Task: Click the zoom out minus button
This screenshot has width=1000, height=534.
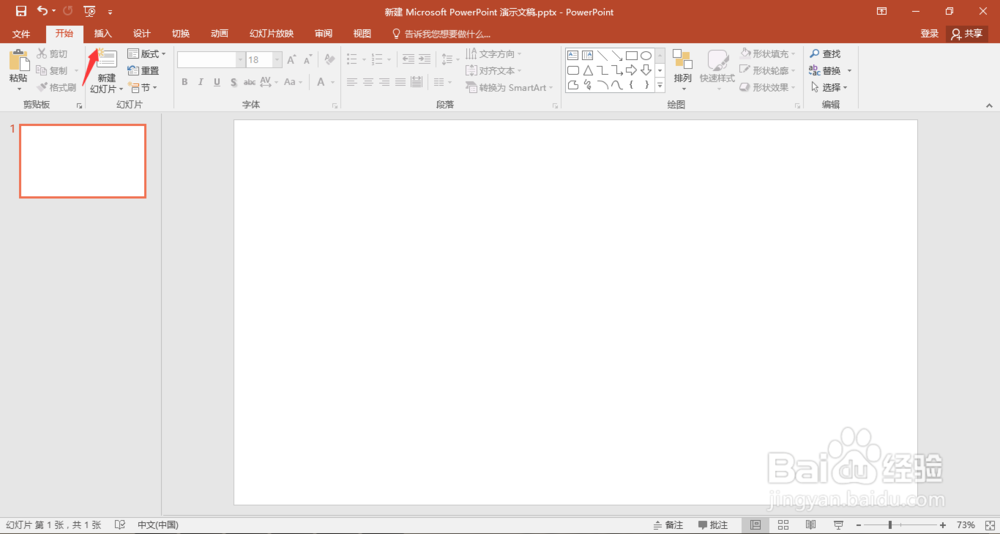Action: pyautogui.click(x=859, y=525)
